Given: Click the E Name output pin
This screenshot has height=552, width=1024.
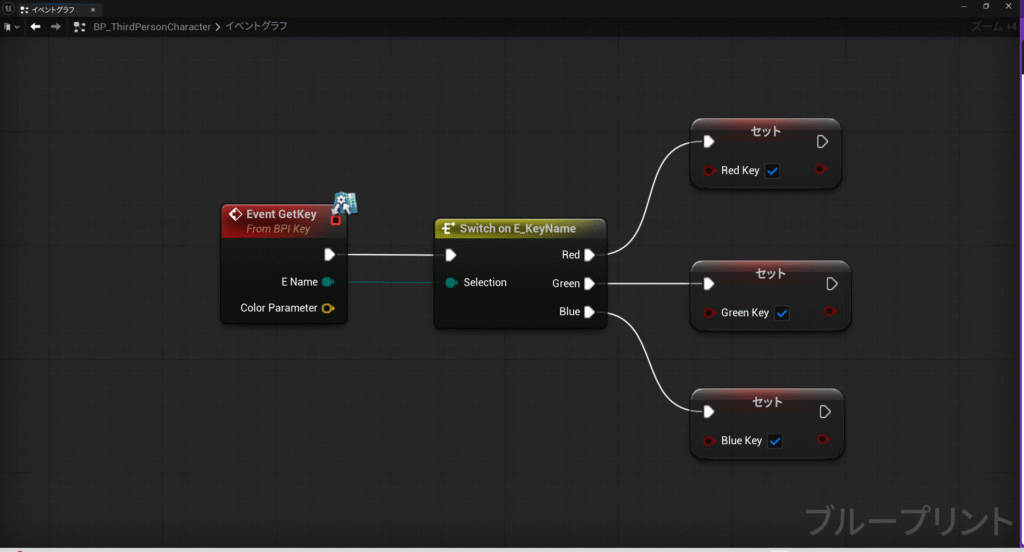Looking at the screenshot, I should click(x=328, y=282).
